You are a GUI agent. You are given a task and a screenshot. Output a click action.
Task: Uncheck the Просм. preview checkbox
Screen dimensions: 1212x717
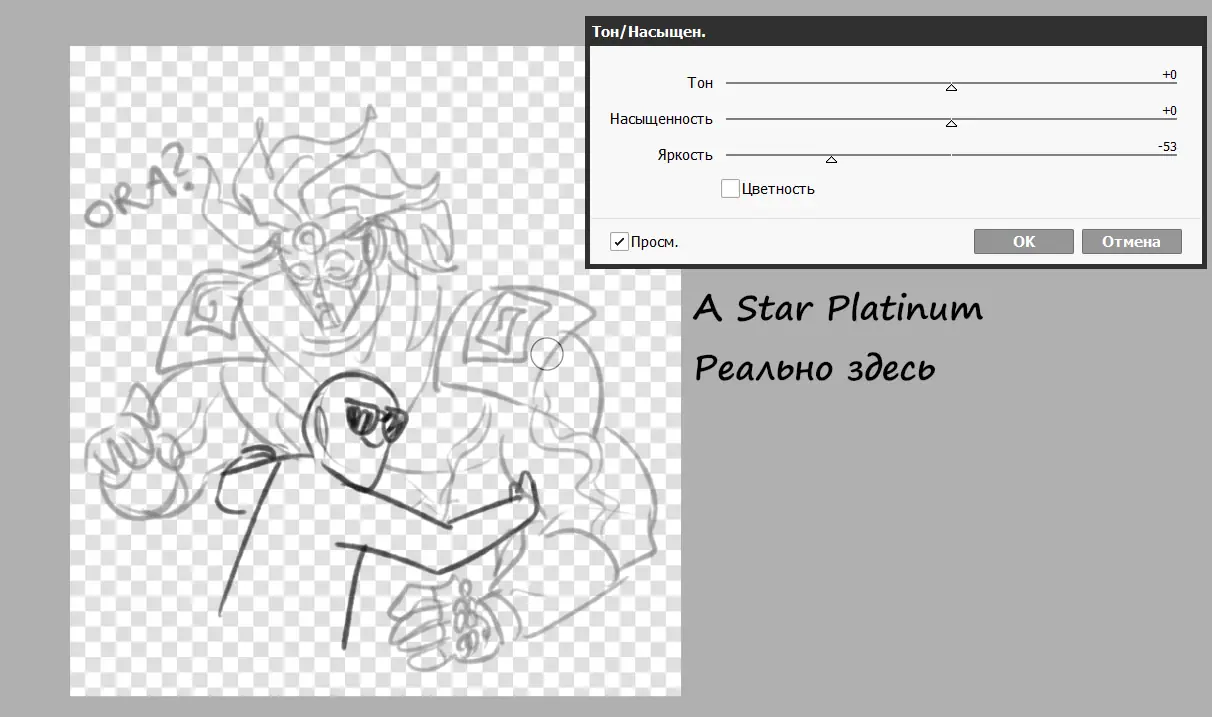point(620,242)
